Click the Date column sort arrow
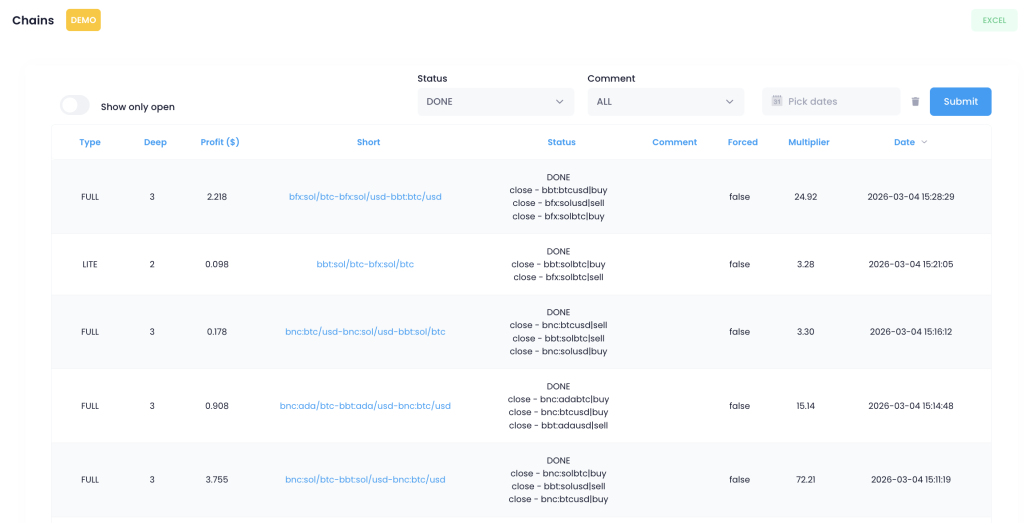This screenshot has height=523, width=1024. pos(924,142)
